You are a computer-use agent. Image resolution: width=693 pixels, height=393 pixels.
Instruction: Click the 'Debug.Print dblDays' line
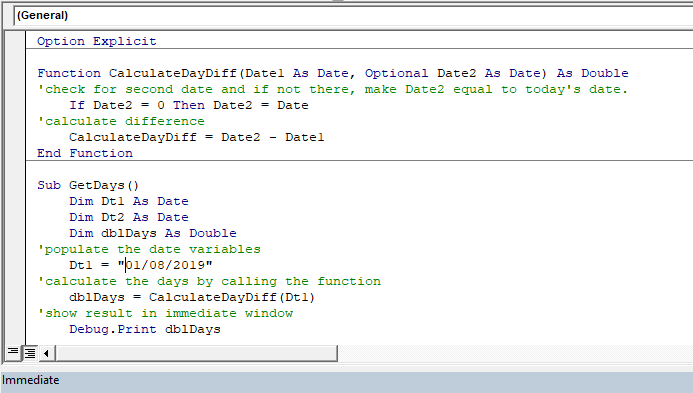145,329
